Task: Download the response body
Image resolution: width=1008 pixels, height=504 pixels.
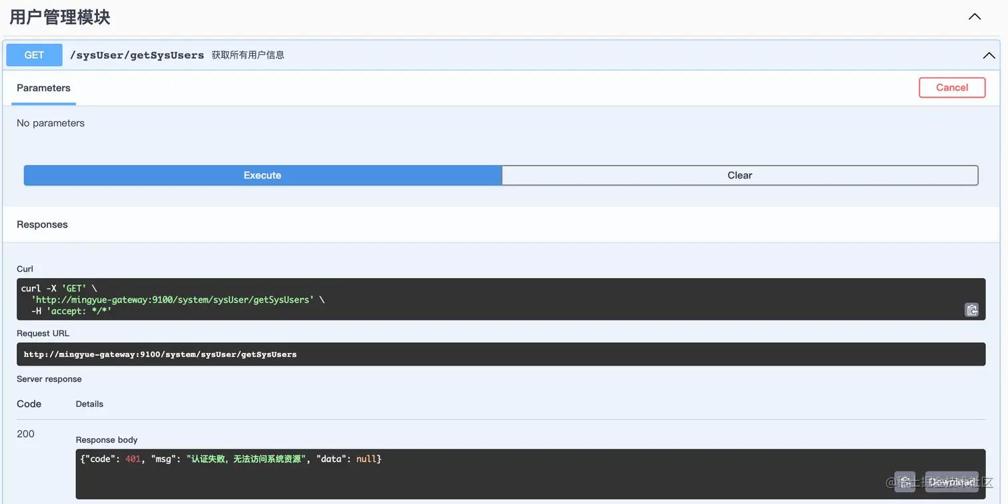Action: point(951,482)
